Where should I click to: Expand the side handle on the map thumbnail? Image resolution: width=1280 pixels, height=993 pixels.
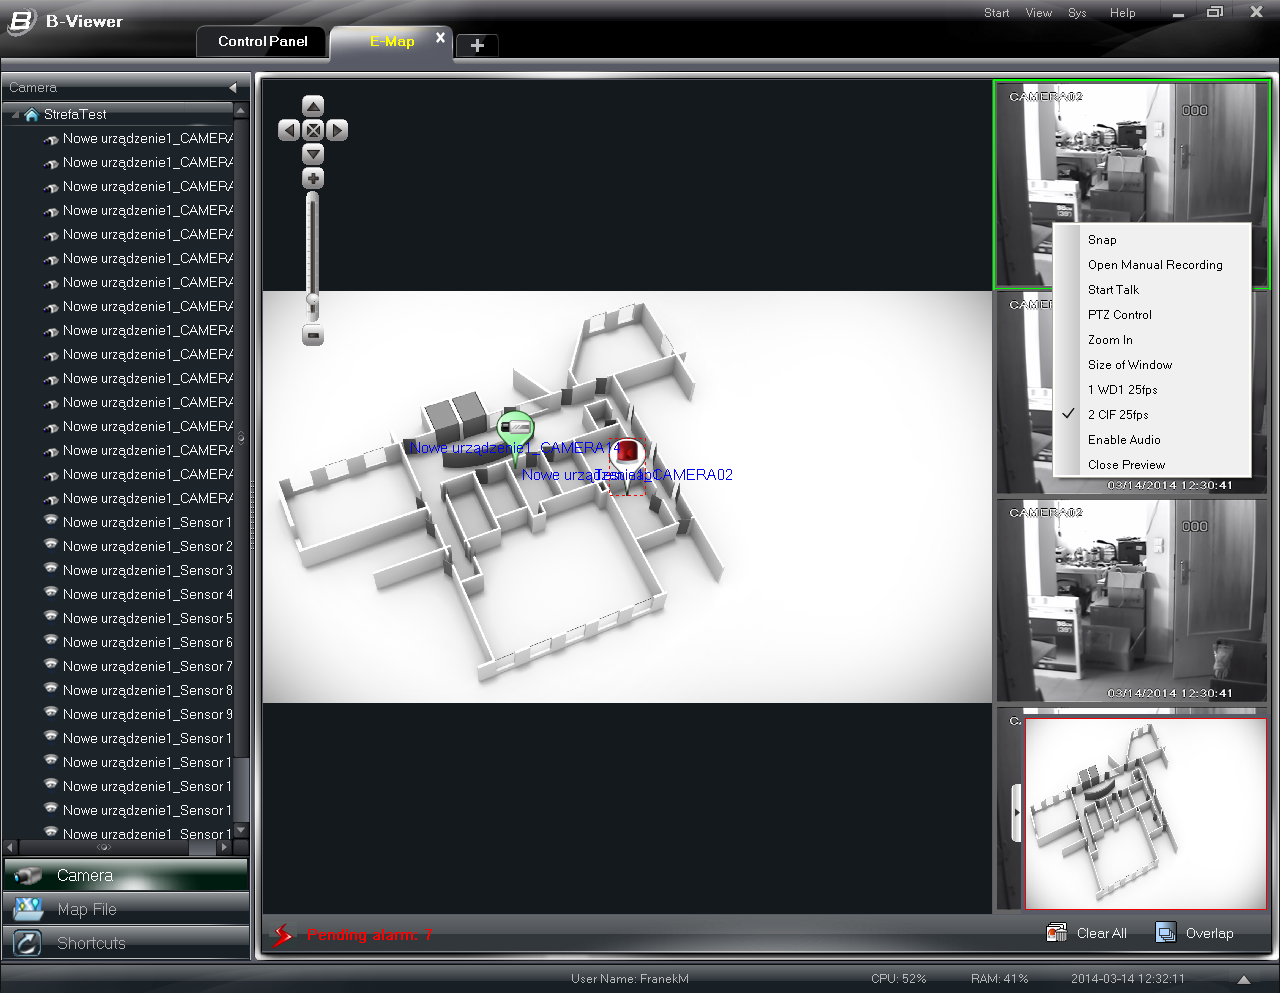coord(1017,811)
